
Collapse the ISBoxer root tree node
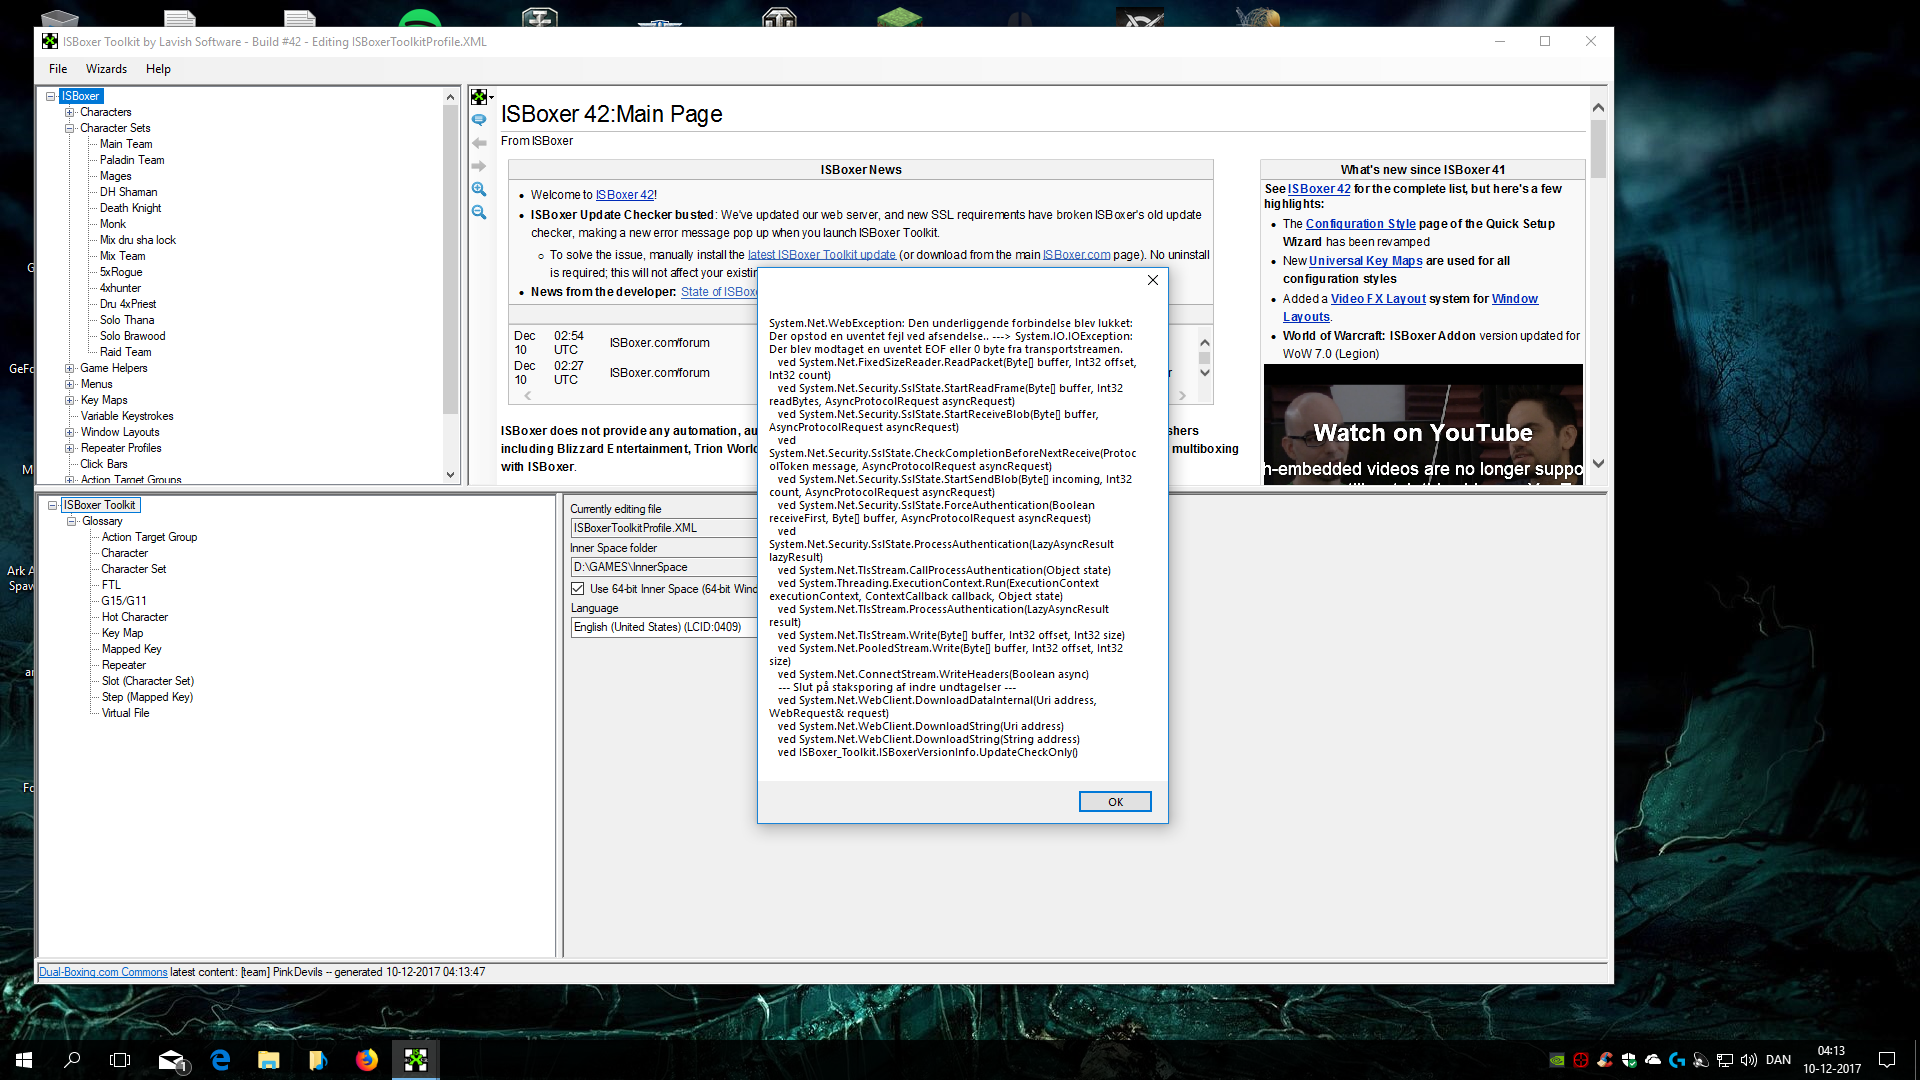tap(50, 97)
